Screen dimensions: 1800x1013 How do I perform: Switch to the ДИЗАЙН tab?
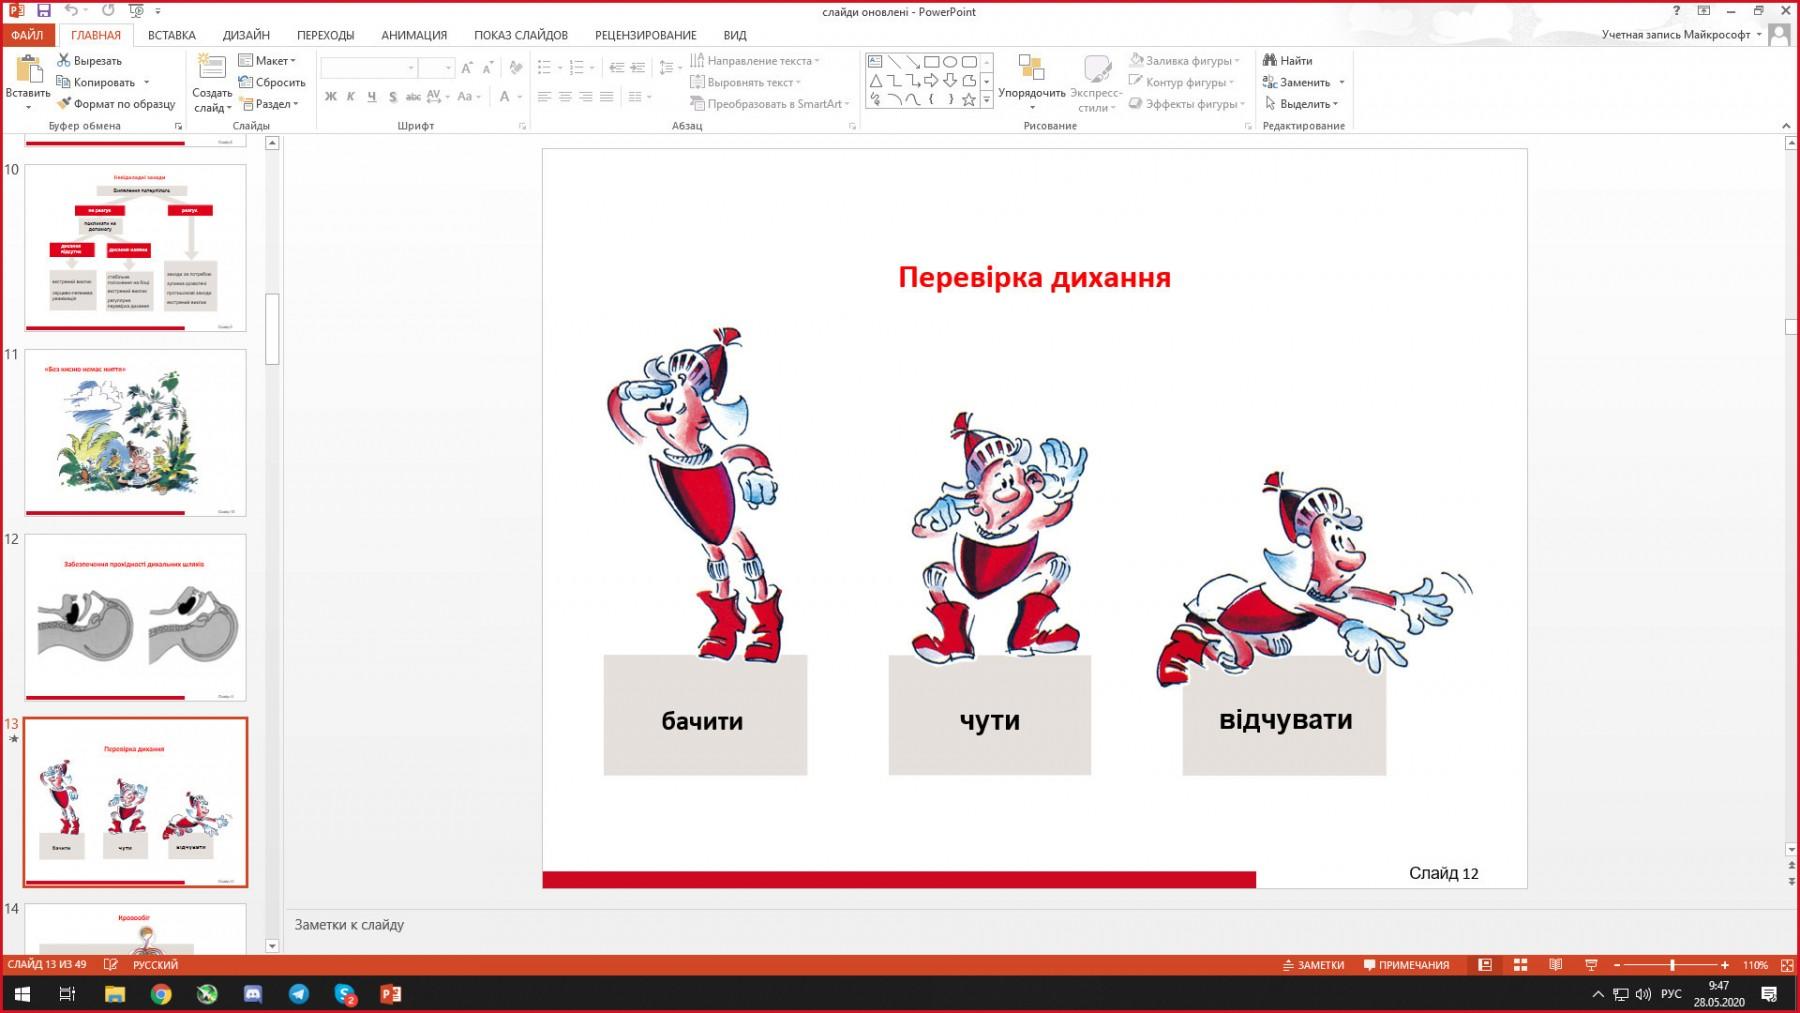click(246, 35)
